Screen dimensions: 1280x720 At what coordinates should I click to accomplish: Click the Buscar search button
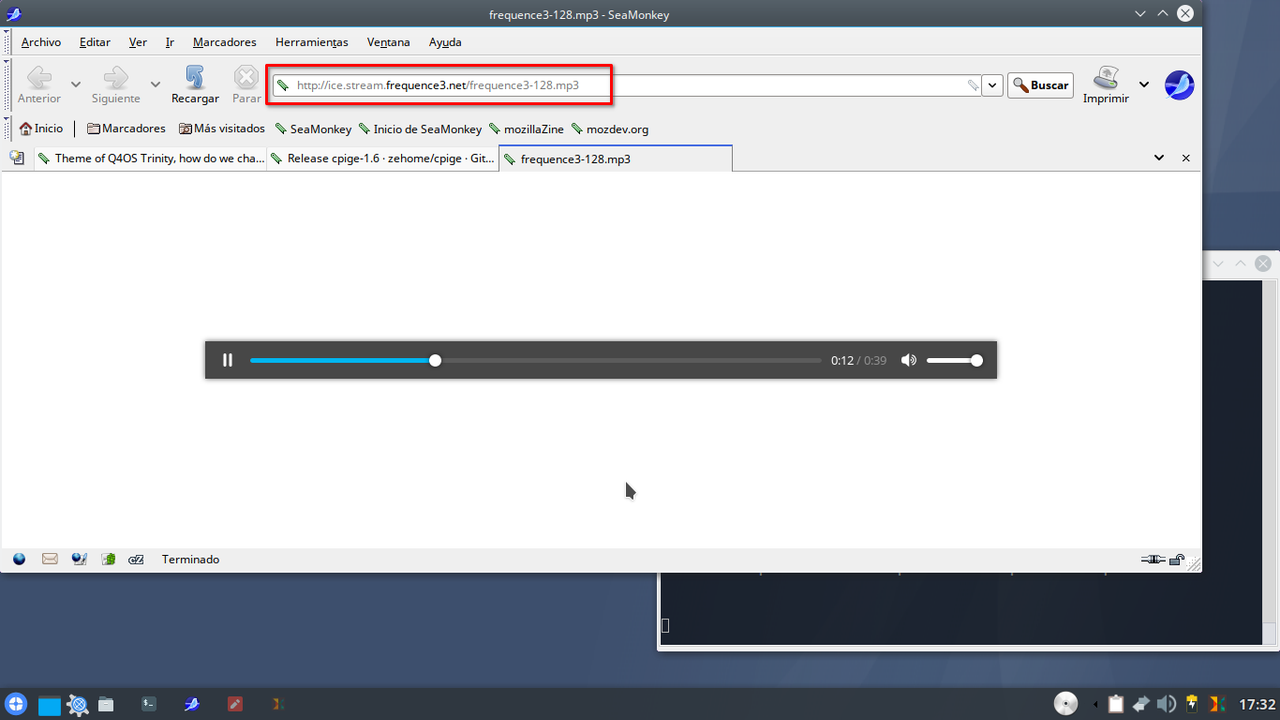tap(1040, 85)
